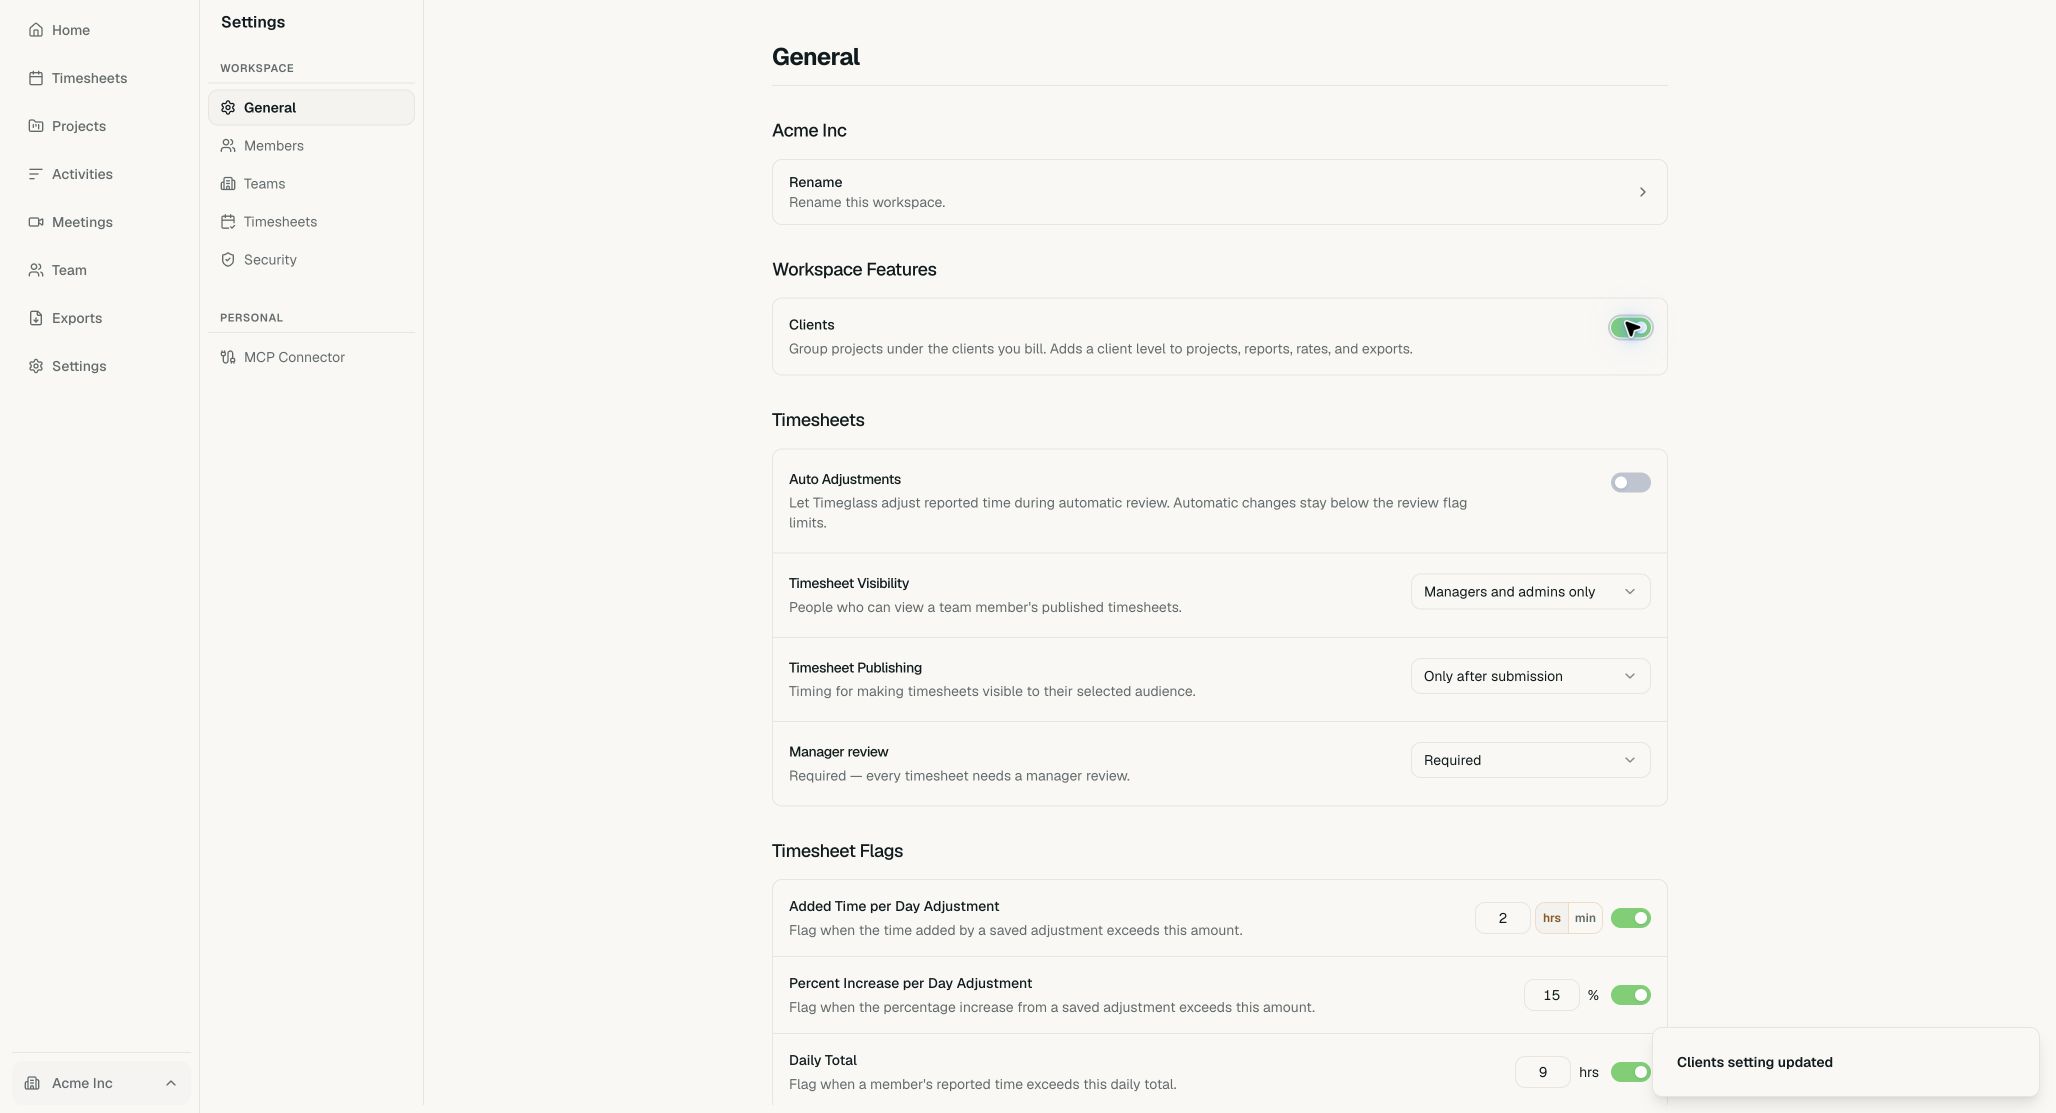The image size is (2056, 1113).
Task: Click the Security shield icon
Action: (x=228, y=260)
